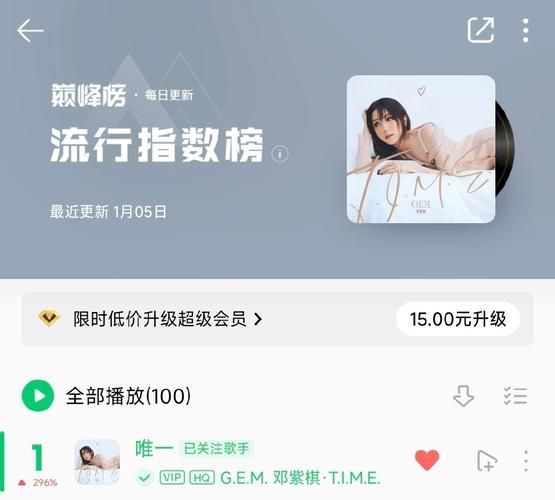This screenshot has width=555, height=500.
Task: Download all songs with the download arrow
Action: (463, 396)
